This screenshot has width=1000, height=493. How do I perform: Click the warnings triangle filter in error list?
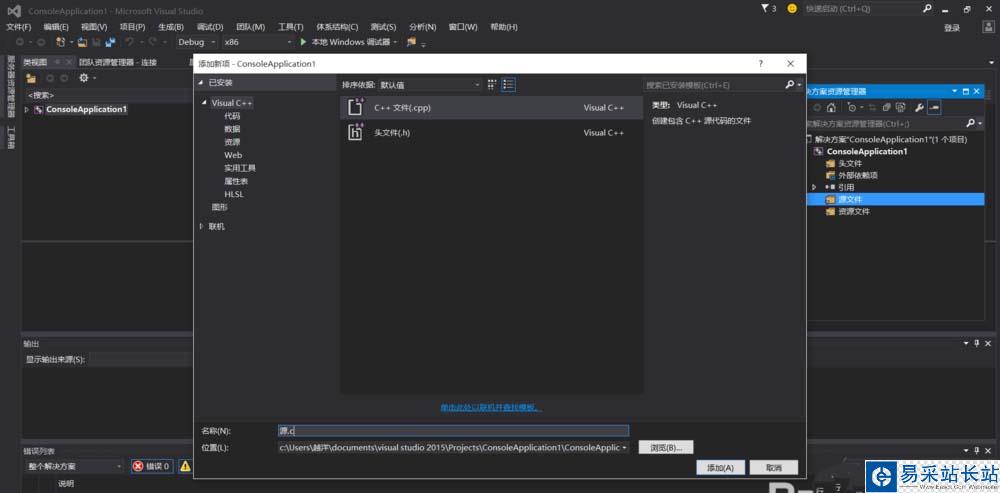point(185,466)
